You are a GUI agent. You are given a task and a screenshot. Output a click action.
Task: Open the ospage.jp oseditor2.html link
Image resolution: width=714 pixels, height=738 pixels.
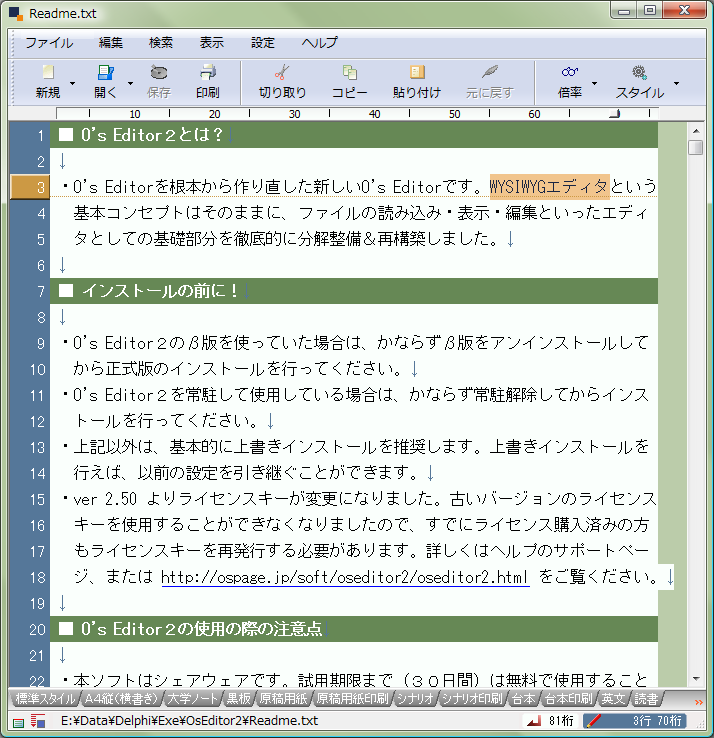345,577
